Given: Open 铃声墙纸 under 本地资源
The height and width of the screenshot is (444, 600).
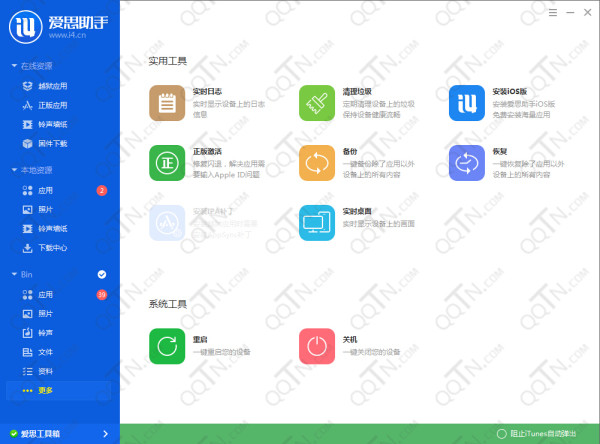Looking at the screenshot, I should tap(53, 229).
